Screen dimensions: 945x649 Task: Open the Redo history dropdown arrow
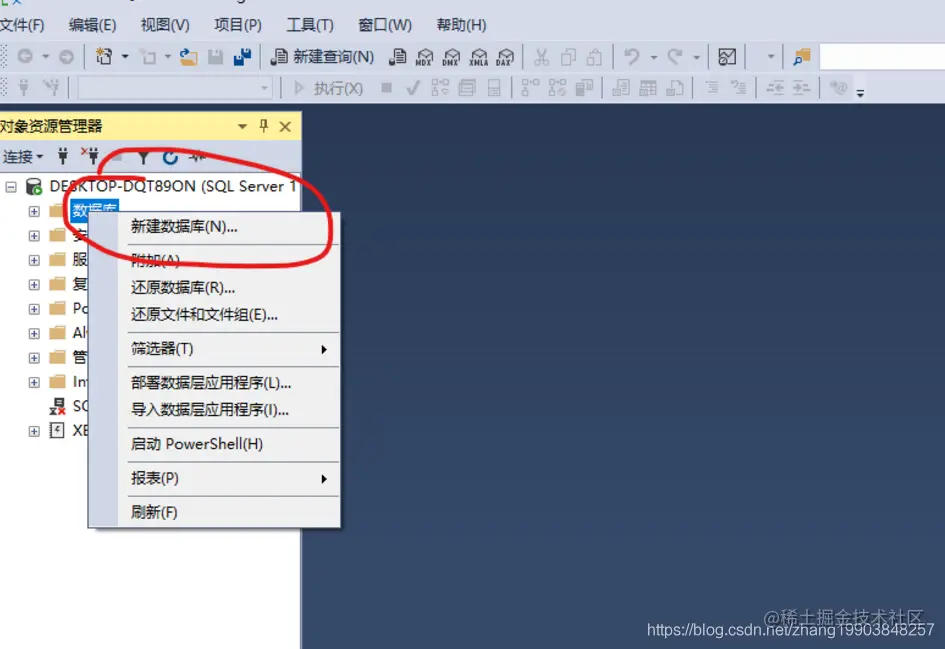click(696, 58)
